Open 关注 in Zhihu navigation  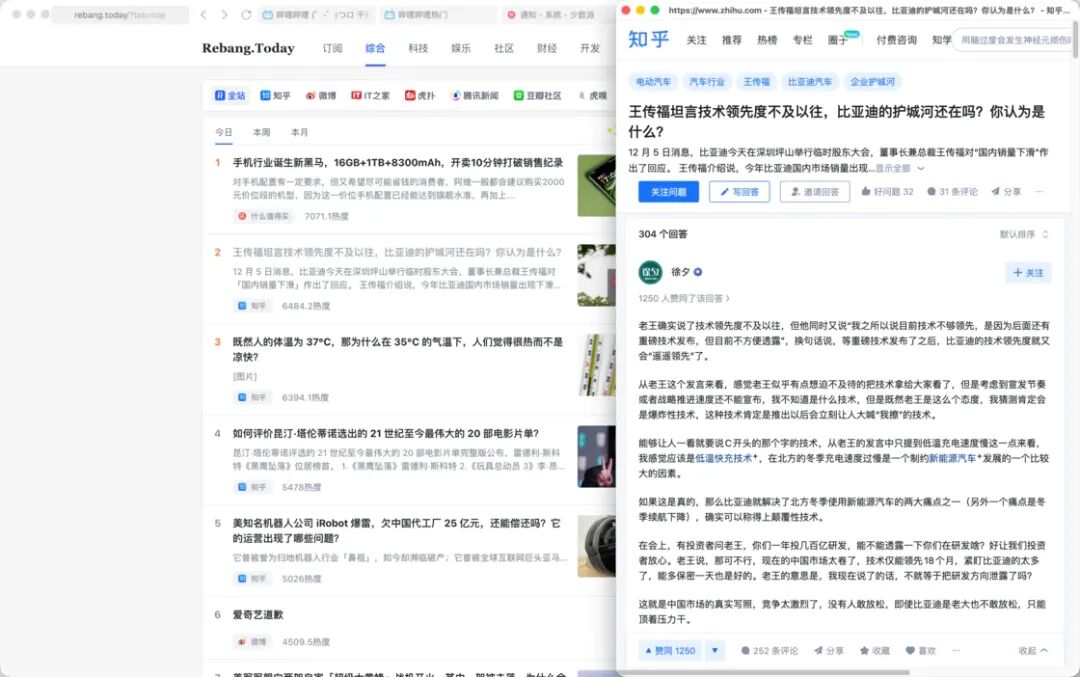tap(696, 40)
